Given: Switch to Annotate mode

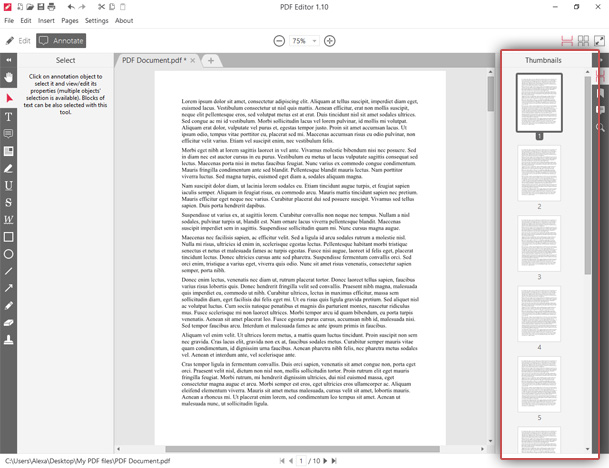Looking at the screenshot, I should 61,41.
